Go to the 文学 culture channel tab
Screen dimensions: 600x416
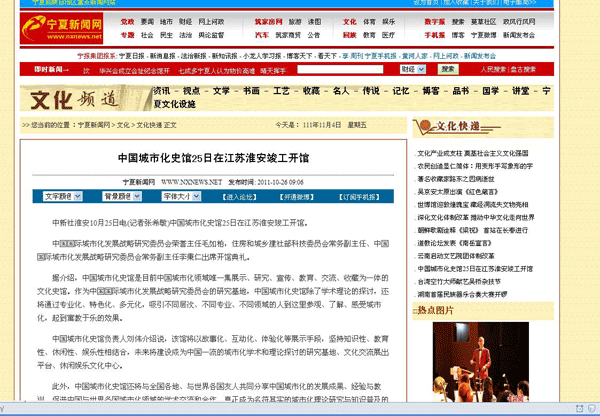point(221,91)
